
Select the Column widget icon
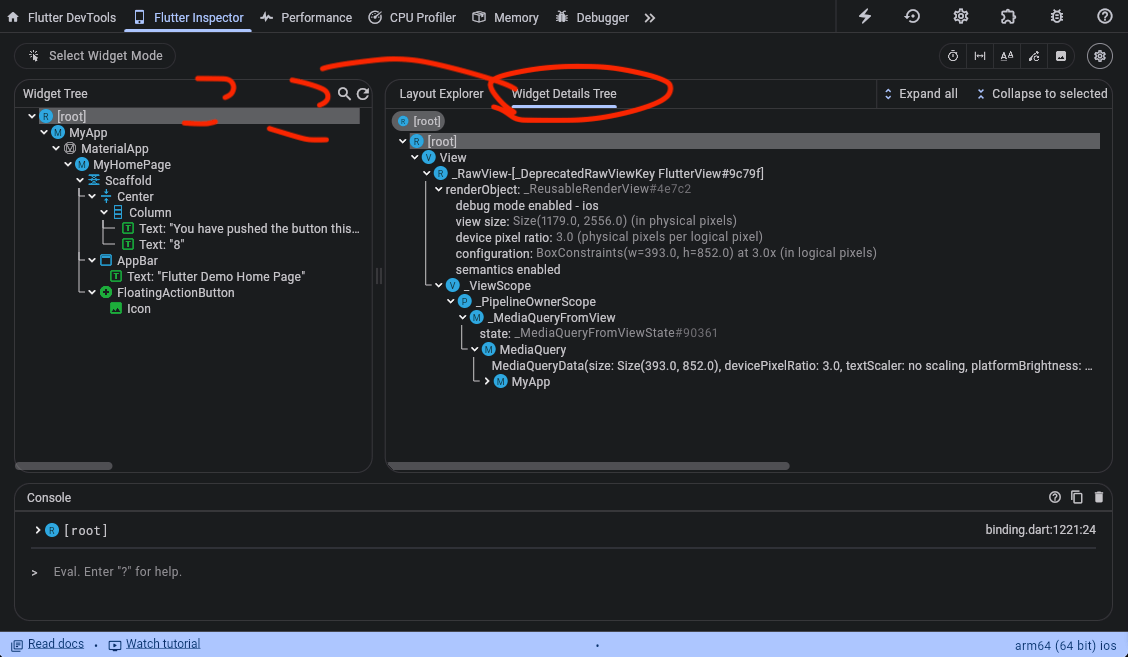click(118, 212)
